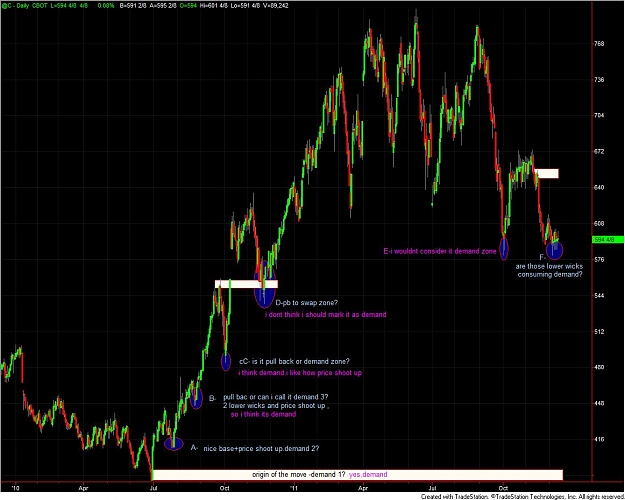Select the 'D-pb to swap zone?' annotation
This screenshot has height=500, width=625.
pos(307,303)
